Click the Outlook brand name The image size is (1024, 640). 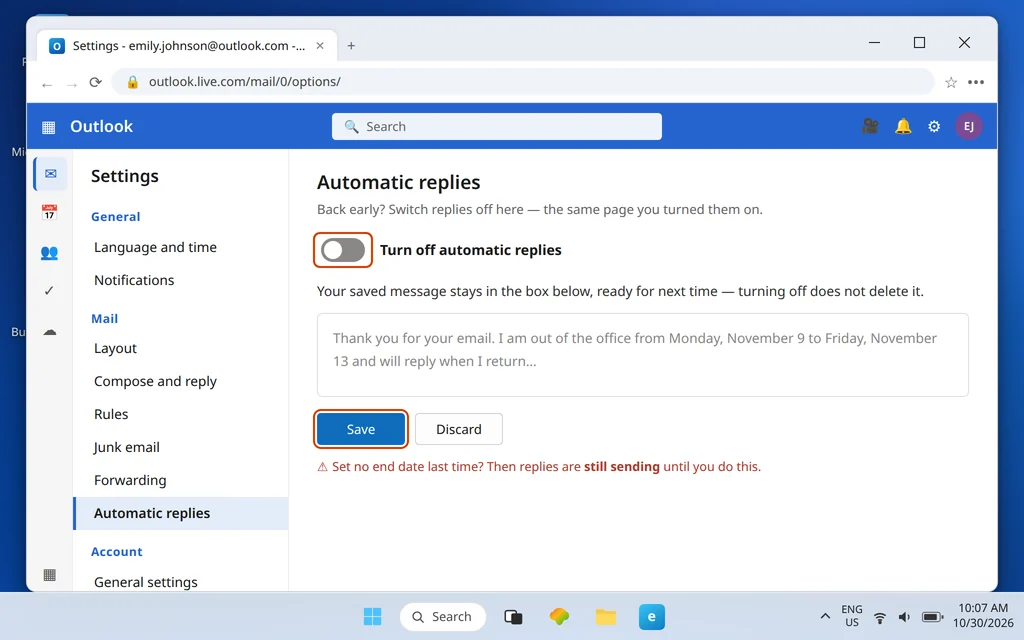tap(101, 127)
